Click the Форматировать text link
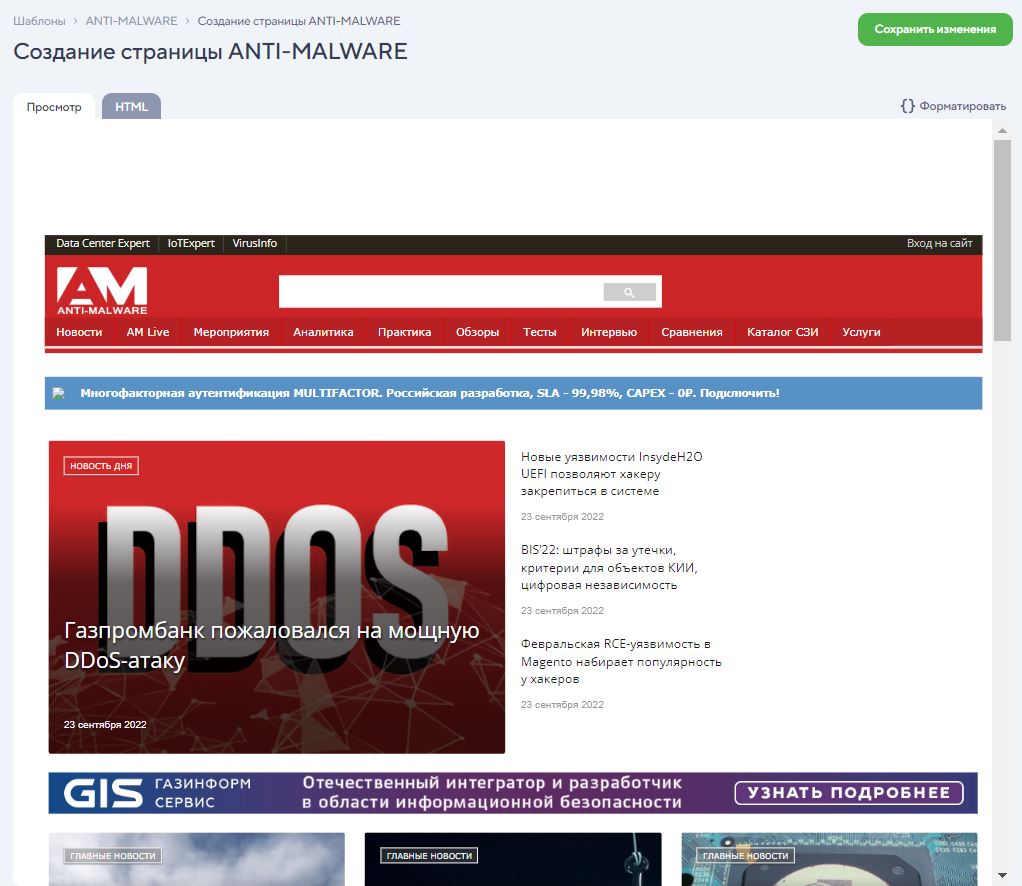 962,106
